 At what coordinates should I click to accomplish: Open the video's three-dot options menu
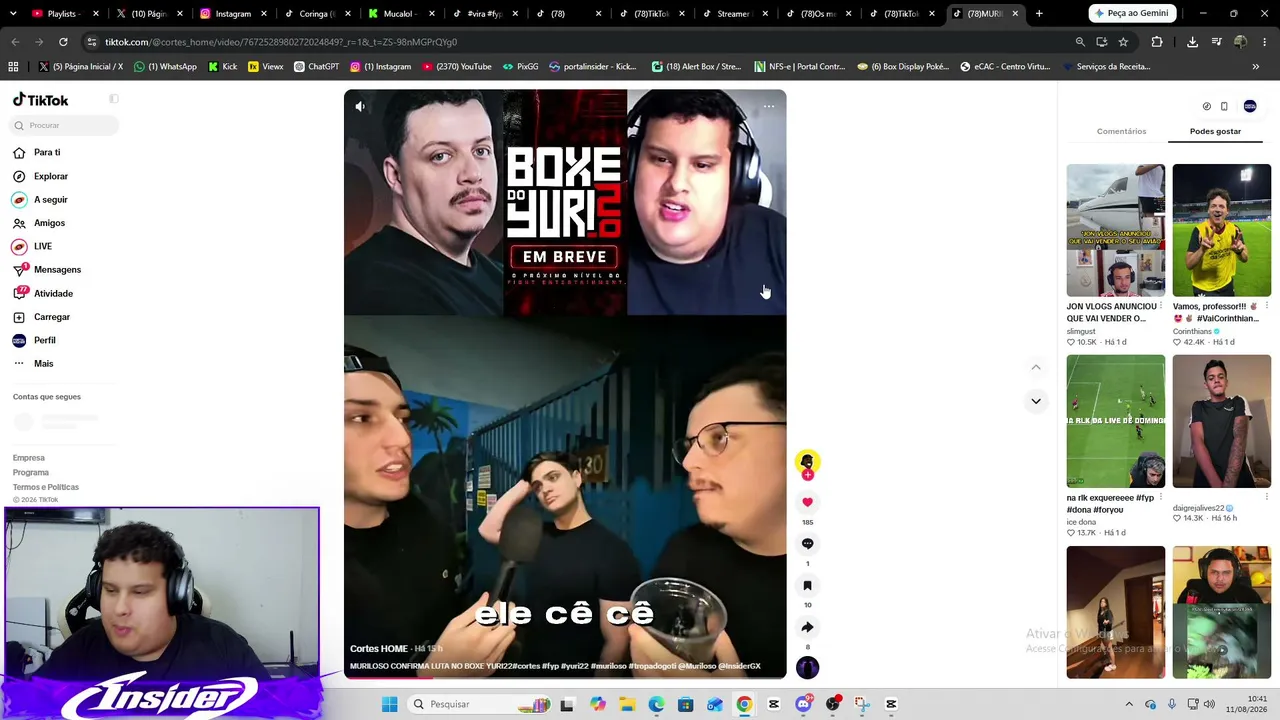pos(769,106)
